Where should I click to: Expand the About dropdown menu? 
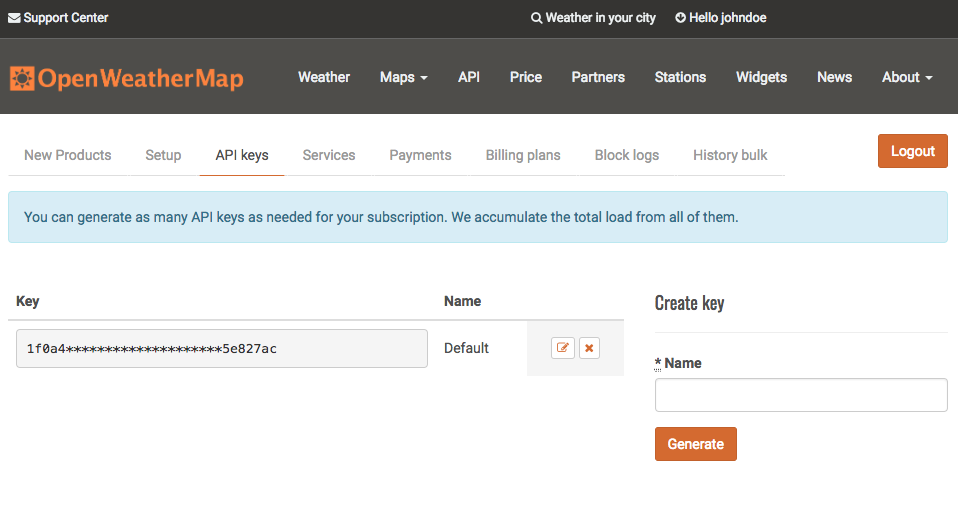point(906,77)
